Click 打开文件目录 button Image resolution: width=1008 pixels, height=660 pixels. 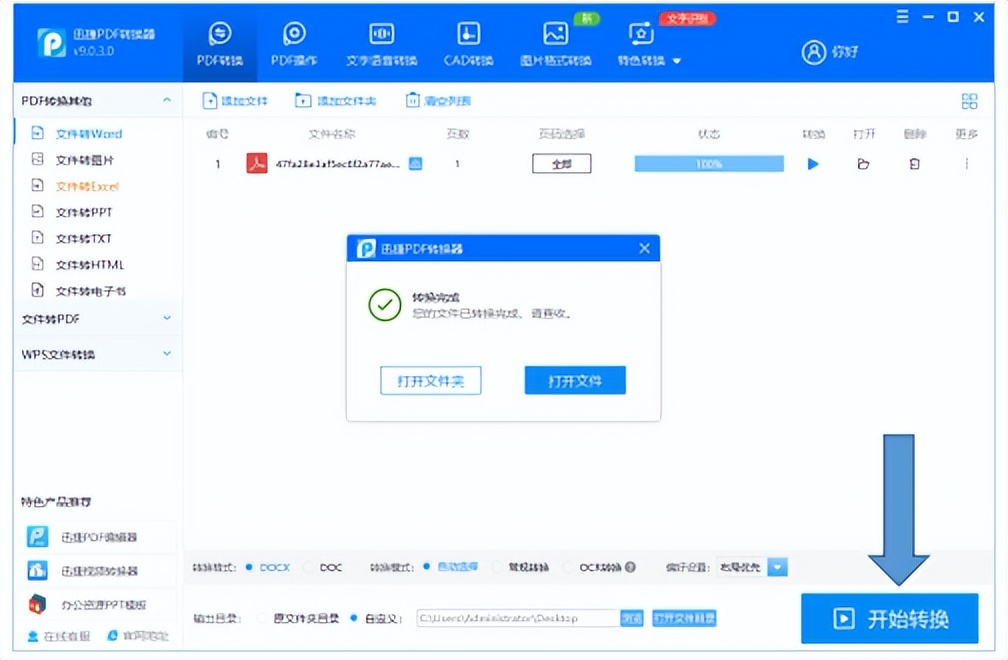(684, 618)
